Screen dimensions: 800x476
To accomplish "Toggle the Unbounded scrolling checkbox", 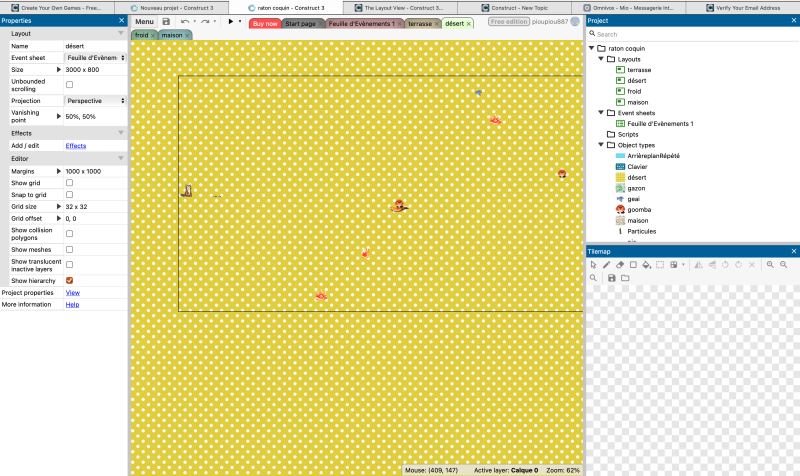I will point(69,85).
